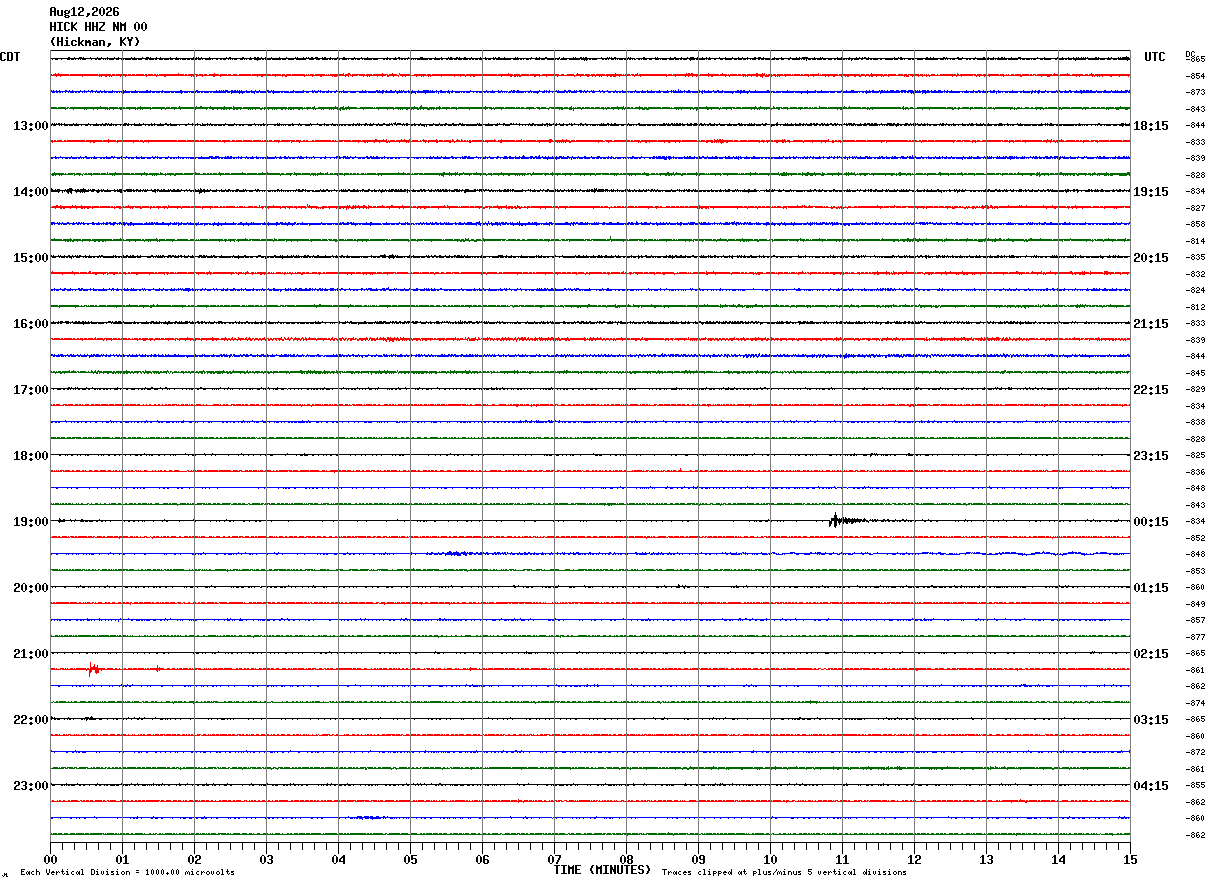The height and width of the screenshot is (886, 1210).
Task: Click the traces clipped note at the bottom
Action: (784, 872)
